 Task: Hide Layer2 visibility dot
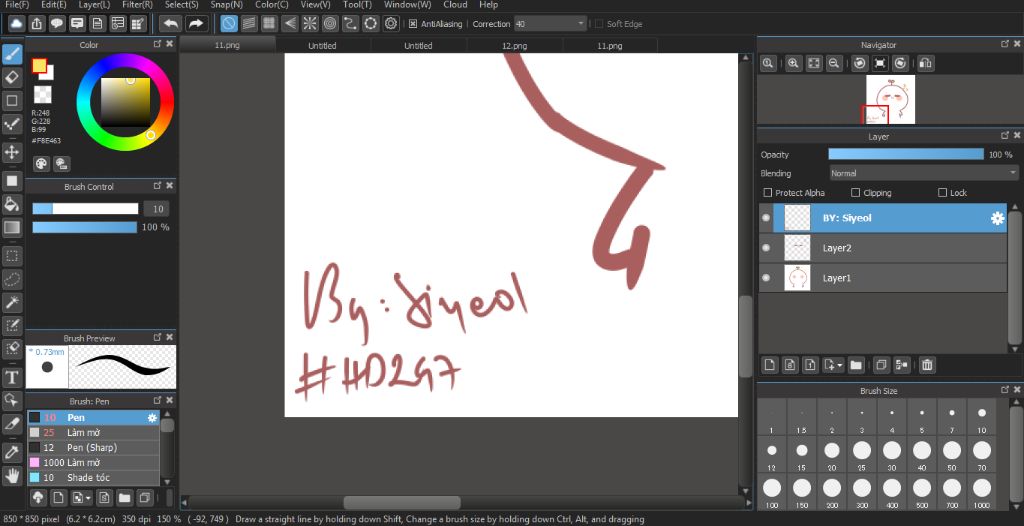click(x=766, y=248)
